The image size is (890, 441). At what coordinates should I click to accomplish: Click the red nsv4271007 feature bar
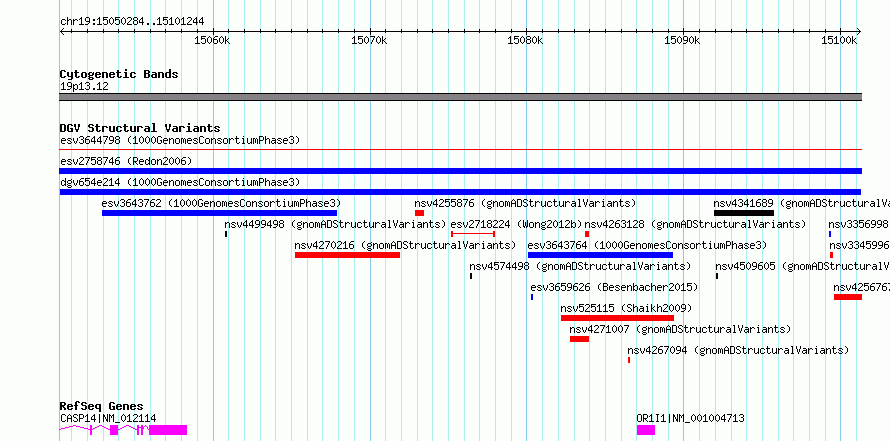580,339
